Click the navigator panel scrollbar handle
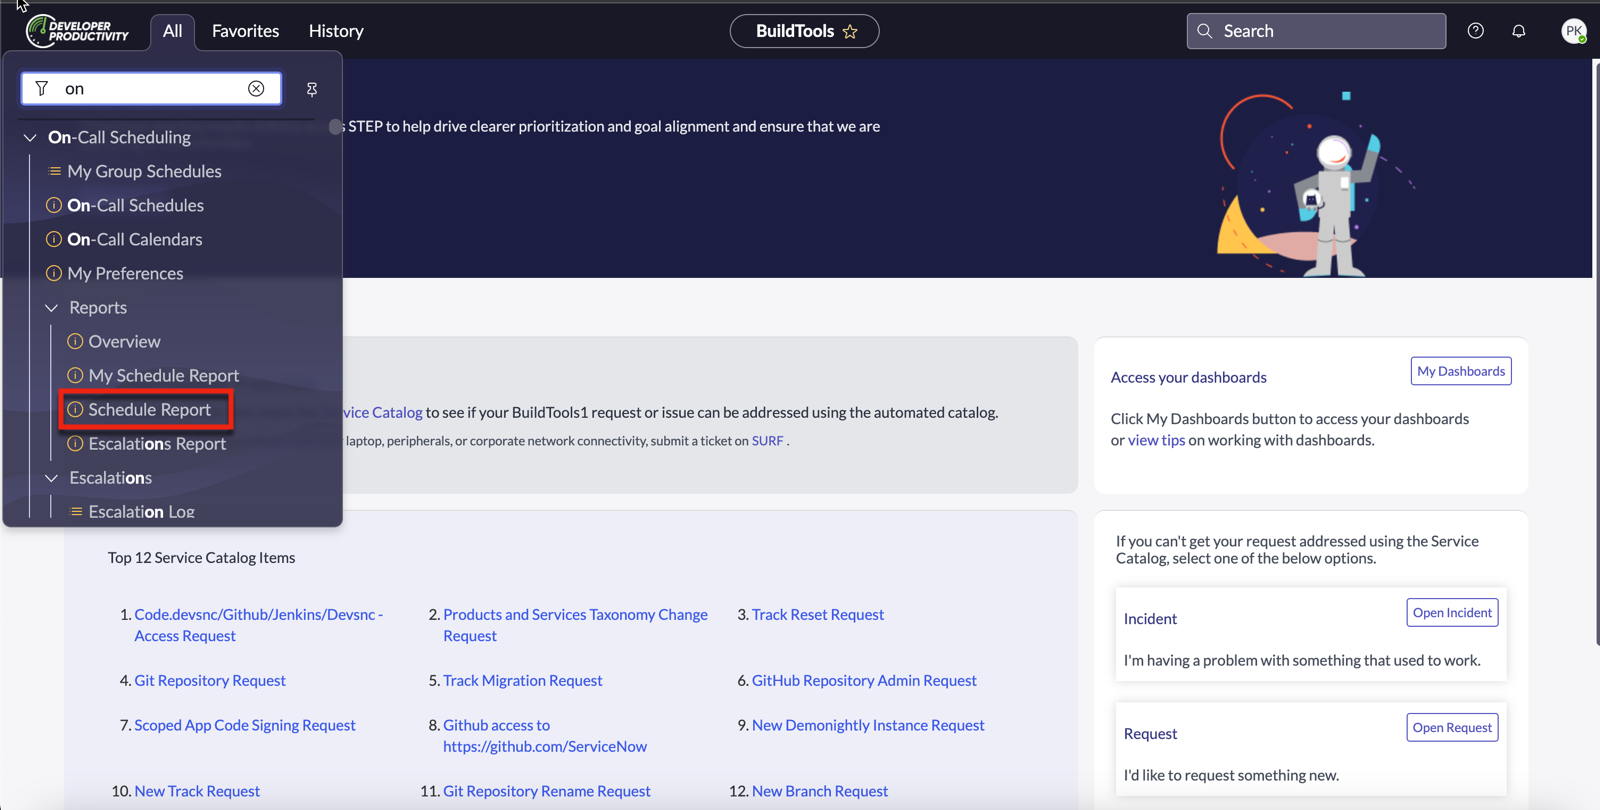 (335, 126)
